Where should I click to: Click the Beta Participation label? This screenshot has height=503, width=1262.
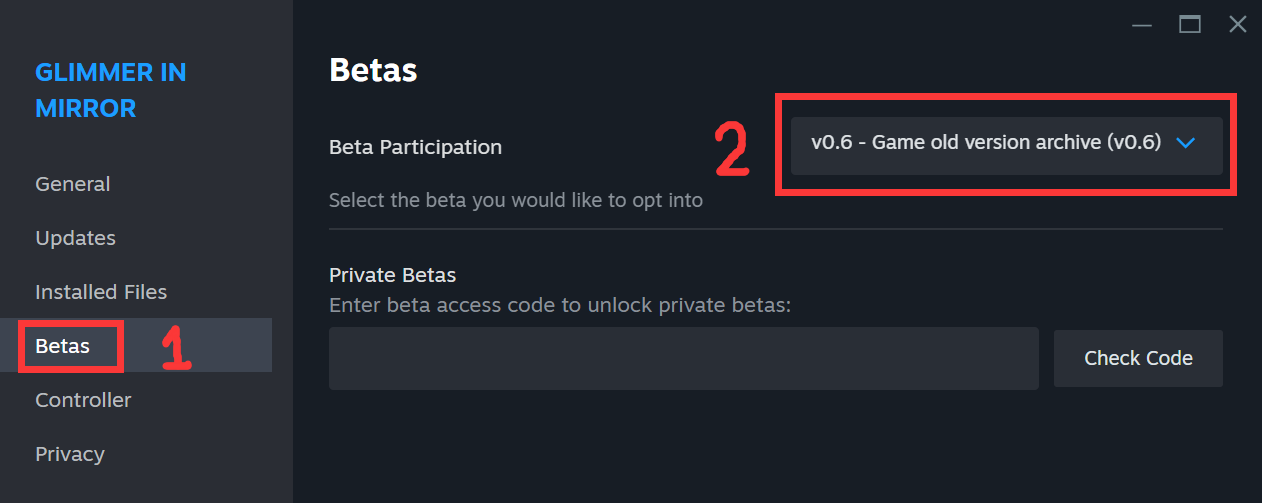(x=415, y=147)
